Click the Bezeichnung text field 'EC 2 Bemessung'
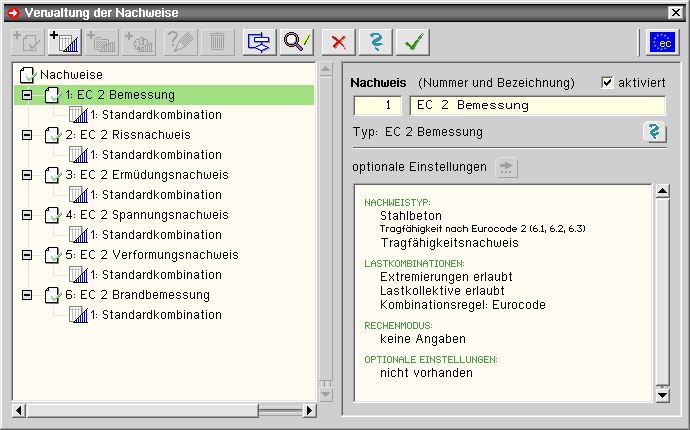 pyautogui.click(x=536, y=105)
